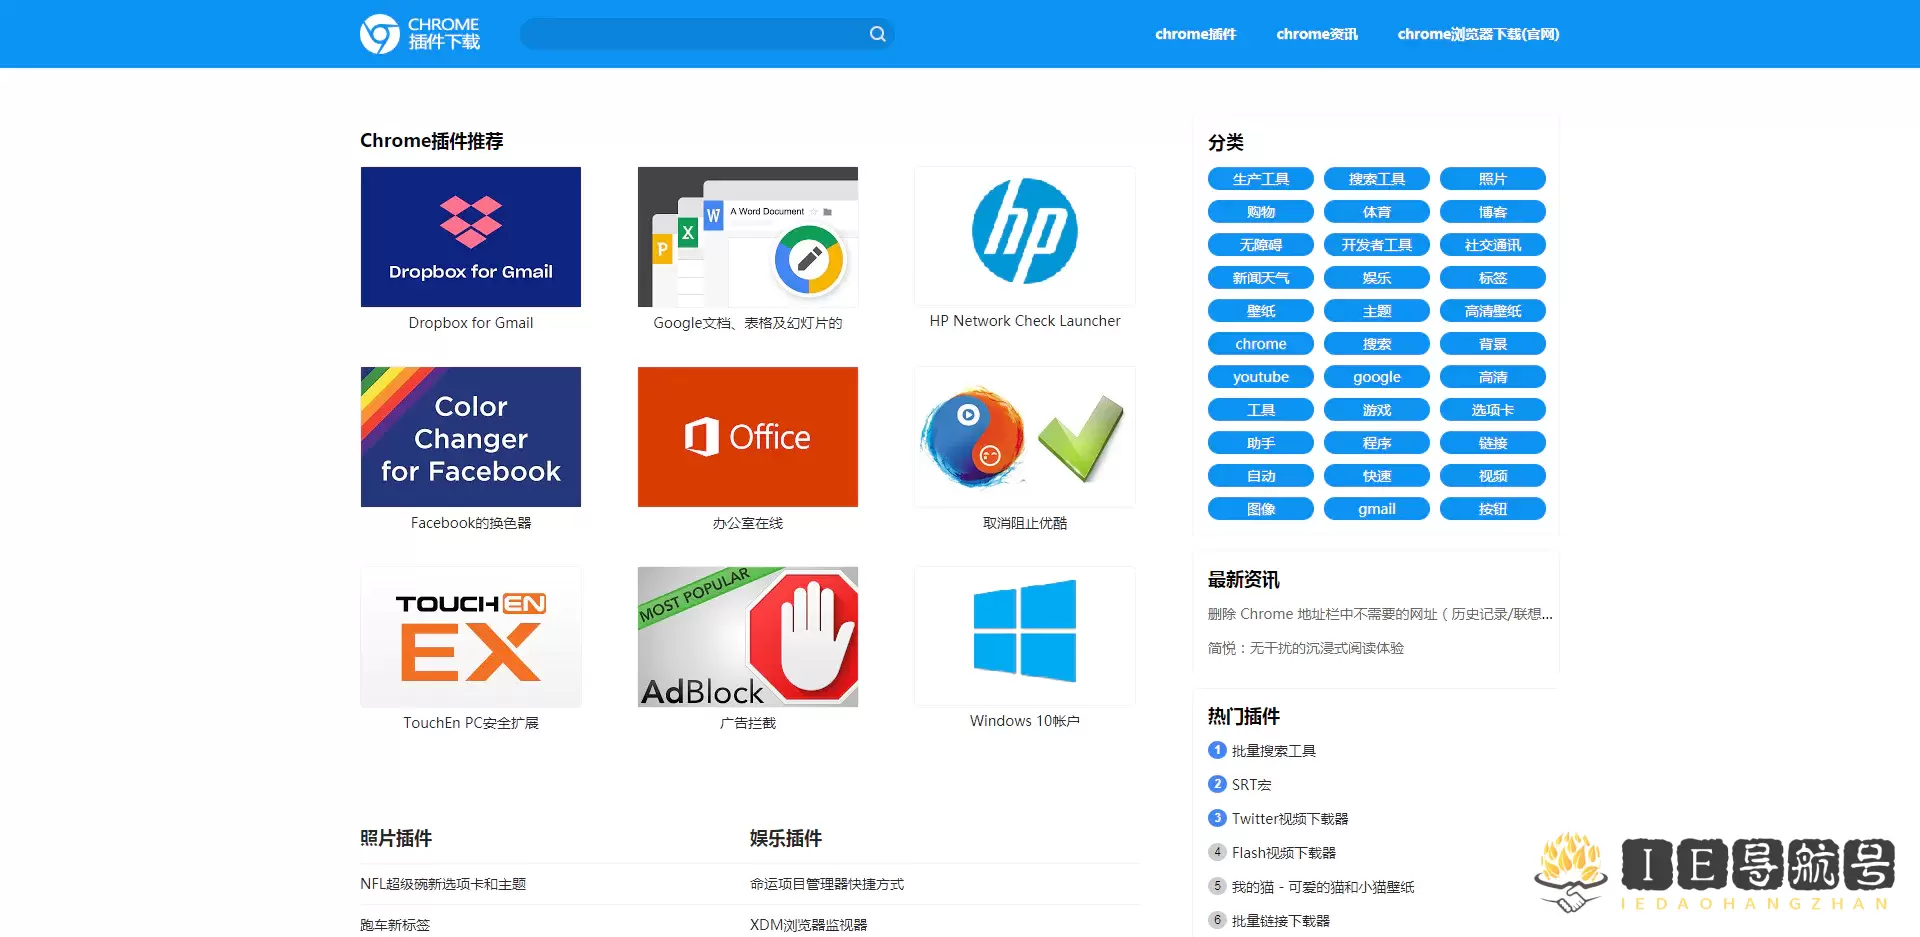Viewport: 1920px width, 937px height.
Task: Open the chrome浏览器下载(官网) menu item
Action: (x=1478, y=33)
